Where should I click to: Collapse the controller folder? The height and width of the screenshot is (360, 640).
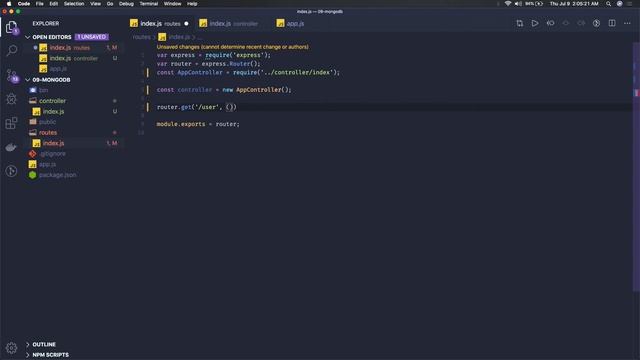click(52, 101)
